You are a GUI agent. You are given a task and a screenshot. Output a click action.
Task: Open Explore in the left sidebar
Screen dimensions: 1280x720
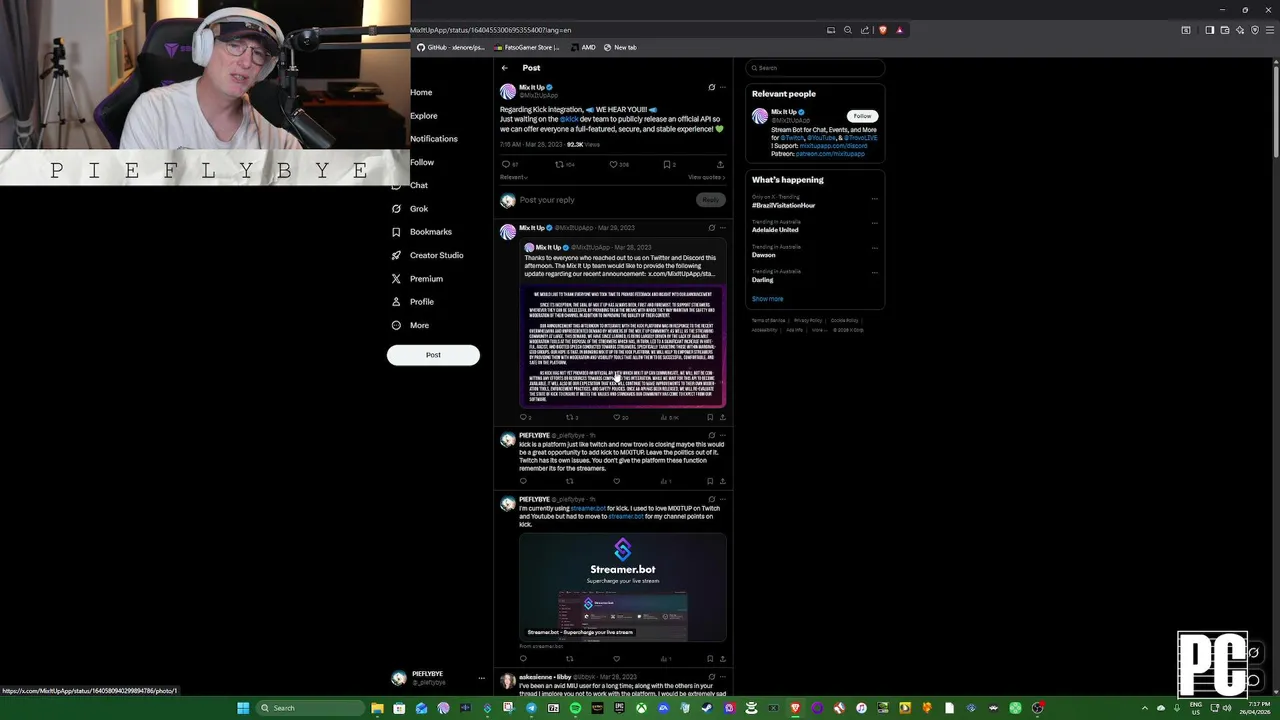pyautogui.click(x=423, y=116)
